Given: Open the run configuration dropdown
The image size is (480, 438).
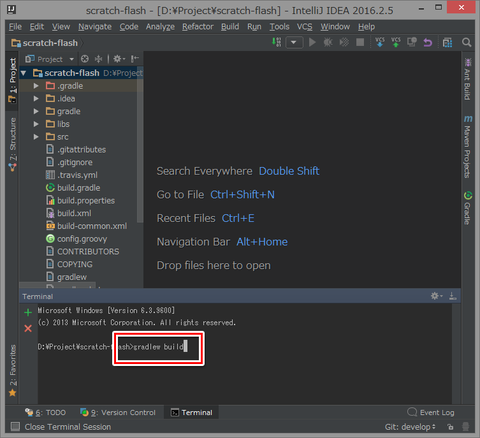Looking at the screenshot, I should pos(294,43).
